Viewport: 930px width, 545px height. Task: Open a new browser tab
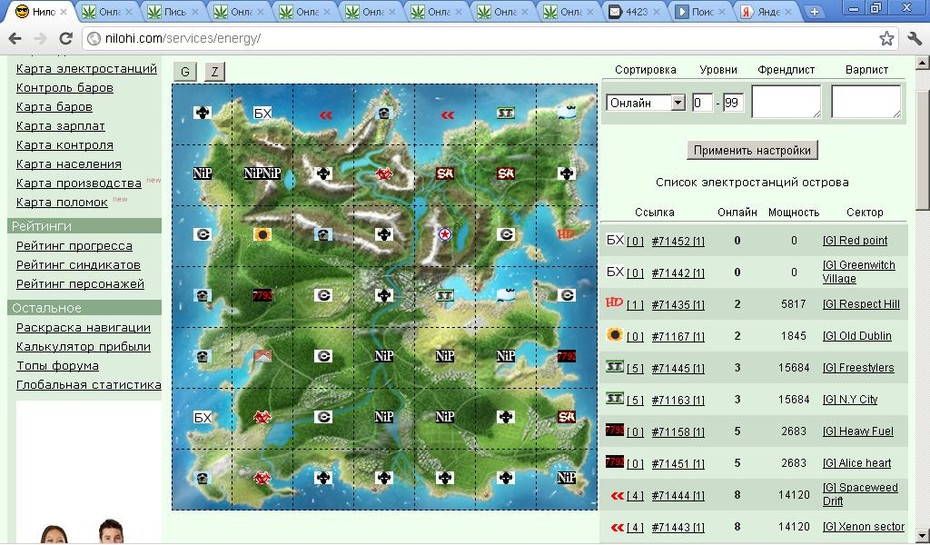(814, 11)
